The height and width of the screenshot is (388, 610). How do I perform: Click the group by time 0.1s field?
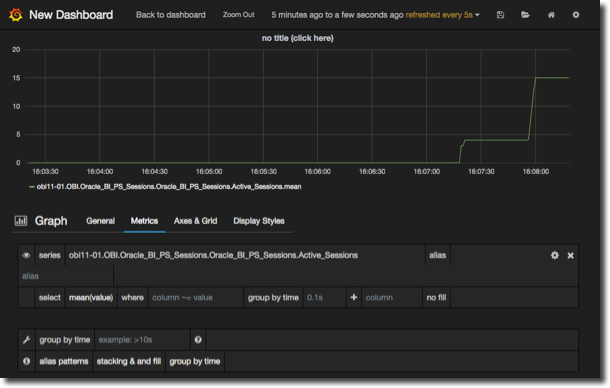pos(324,298)
